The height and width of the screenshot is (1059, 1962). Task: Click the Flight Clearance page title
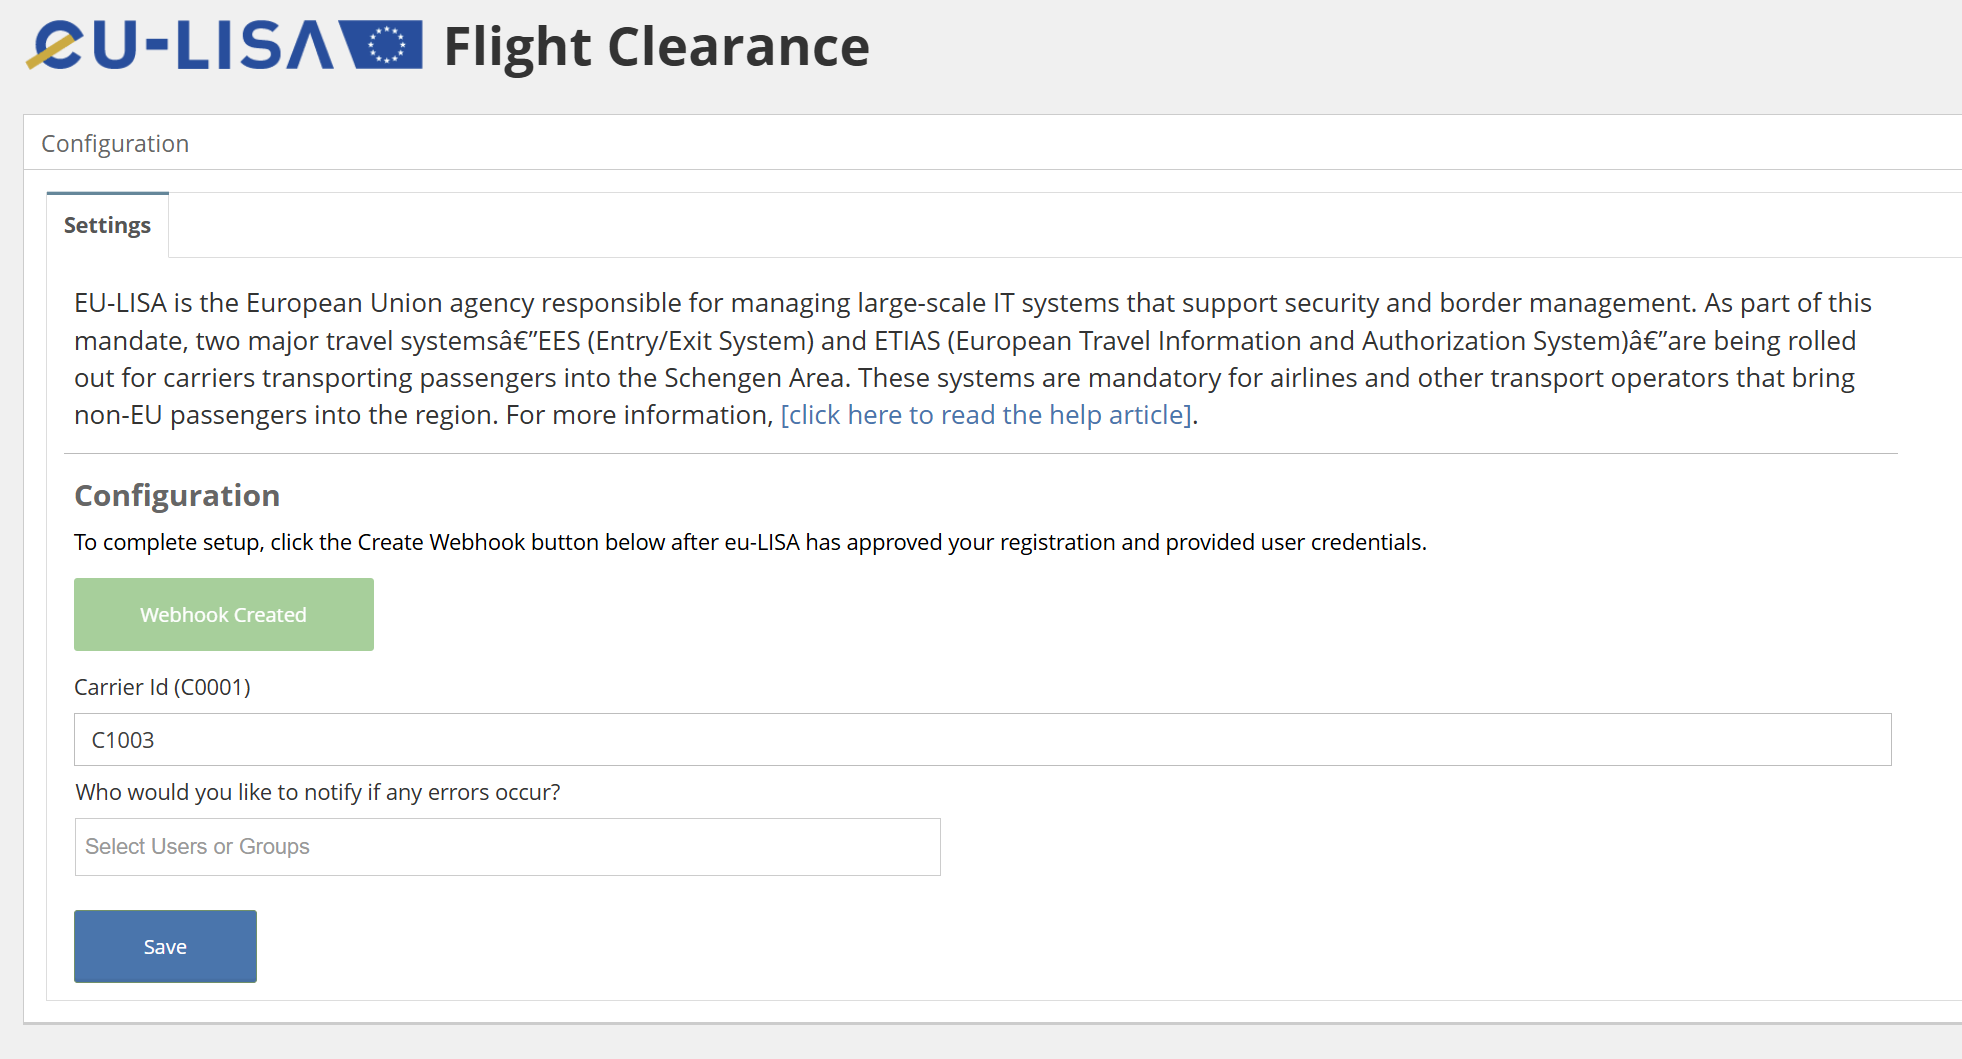pos(656,47)
